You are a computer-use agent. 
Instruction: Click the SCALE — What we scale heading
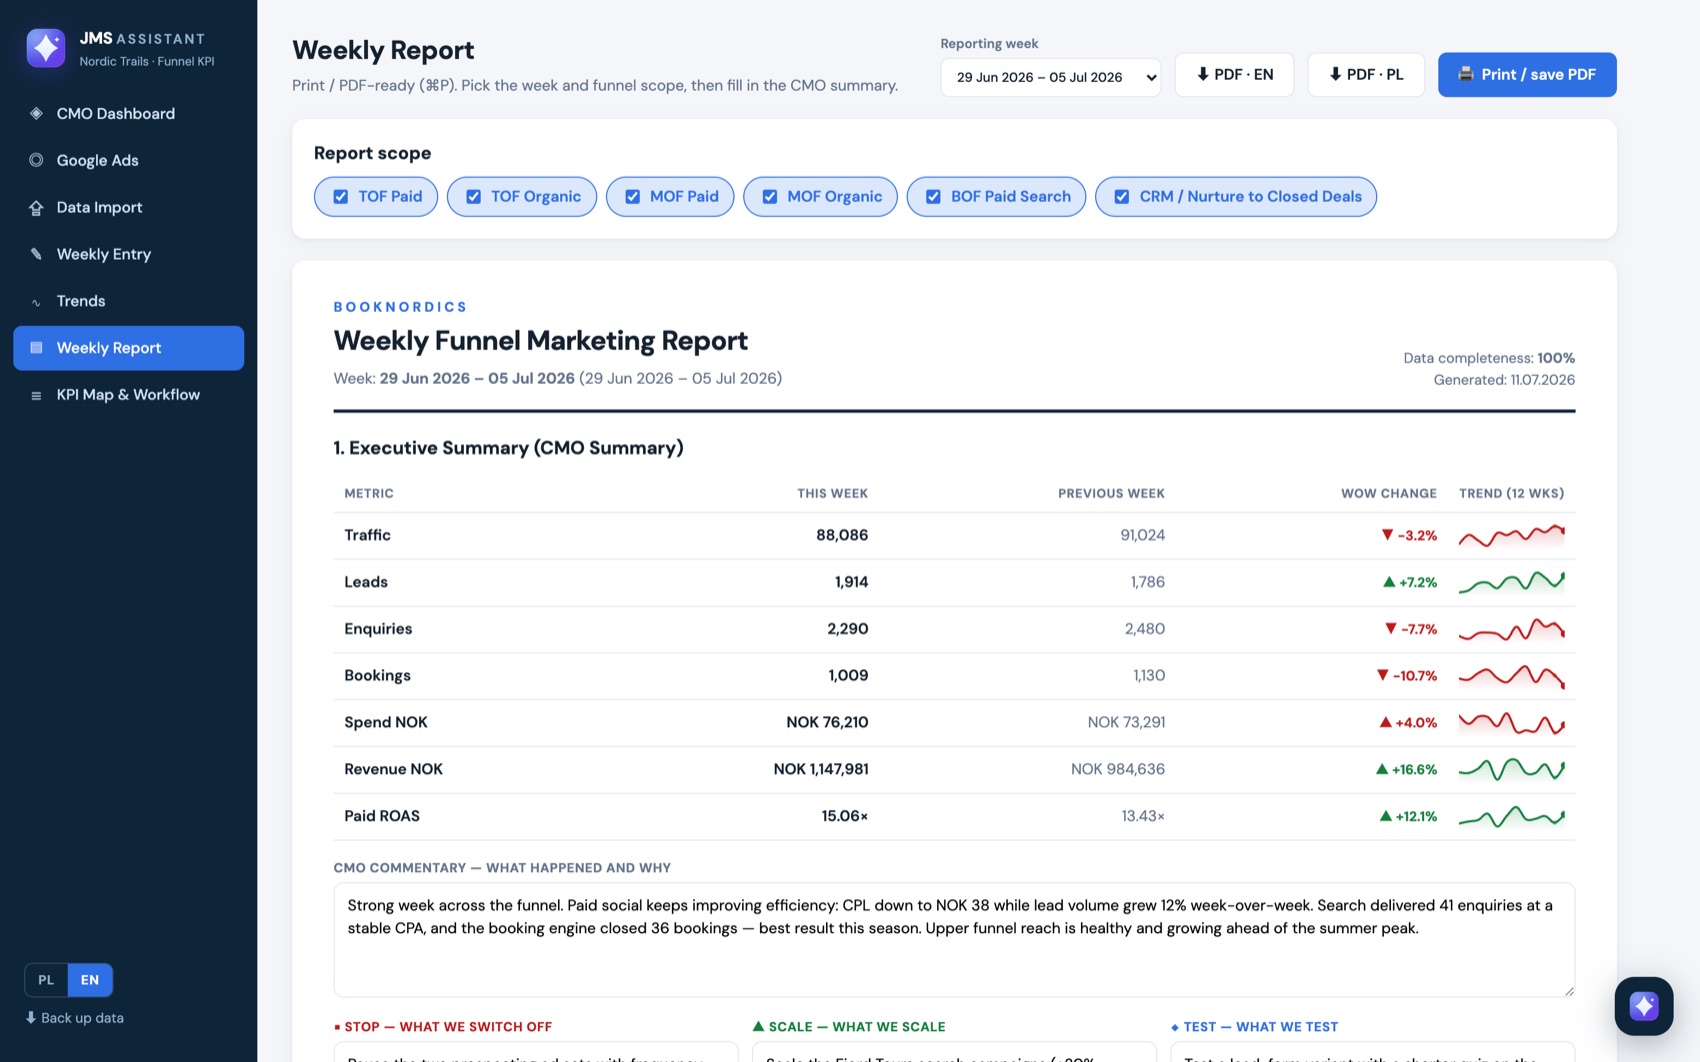(849, 1027)
